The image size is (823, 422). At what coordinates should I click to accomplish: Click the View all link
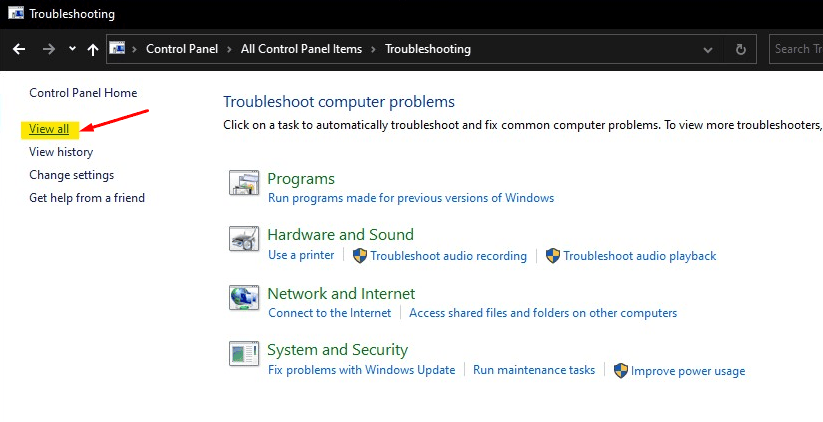[49, 129]
